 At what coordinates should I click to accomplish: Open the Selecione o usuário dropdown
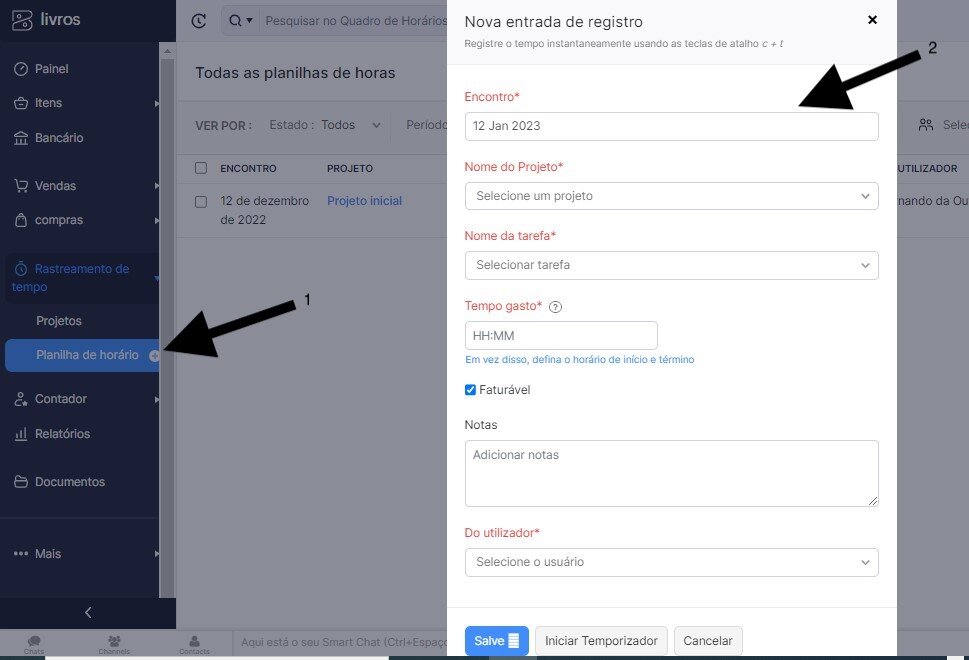click(x=671, y=562)
